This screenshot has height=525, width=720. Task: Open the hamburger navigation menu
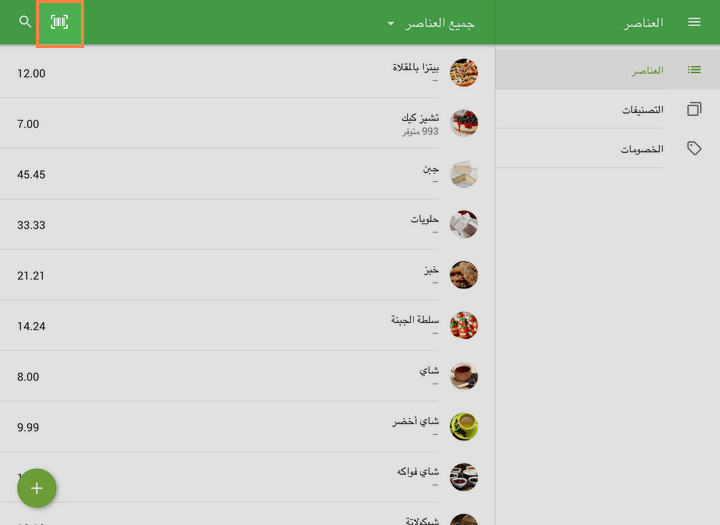(694, 22)
